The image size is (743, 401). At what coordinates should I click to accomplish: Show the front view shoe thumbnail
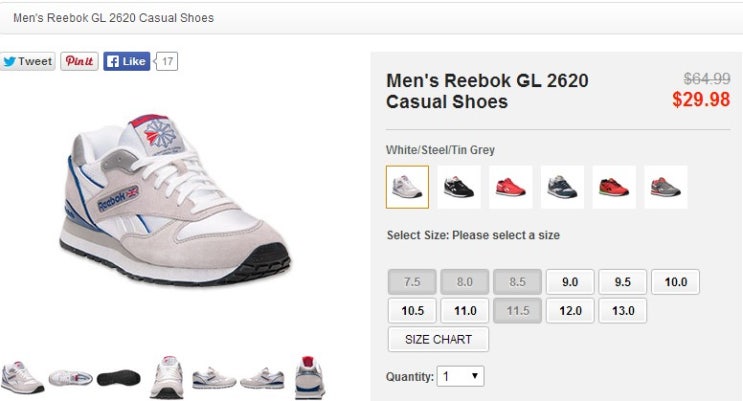167,378
